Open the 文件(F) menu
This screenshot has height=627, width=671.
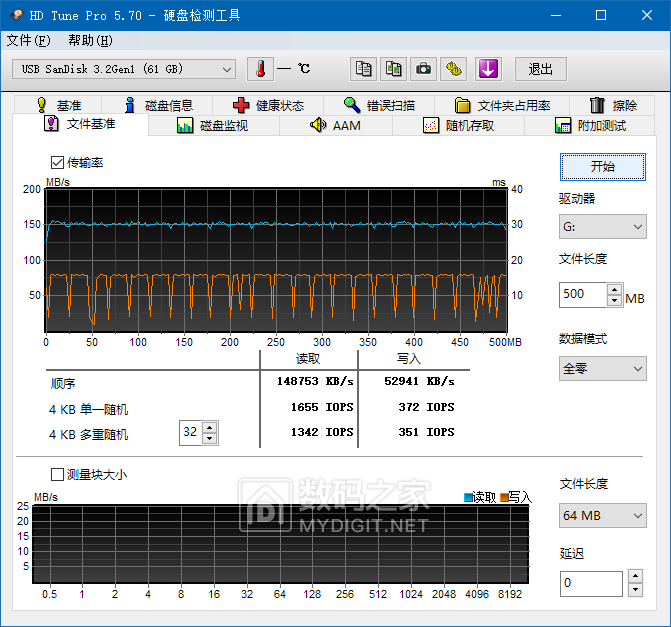tap(28, 41)
